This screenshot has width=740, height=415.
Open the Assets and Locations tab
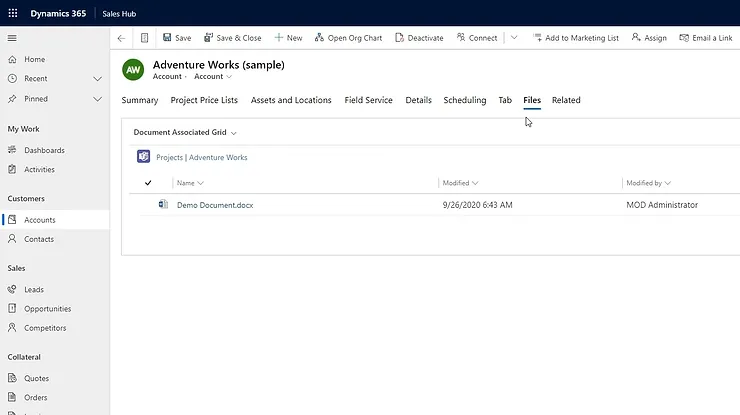[x=291, y=100]
